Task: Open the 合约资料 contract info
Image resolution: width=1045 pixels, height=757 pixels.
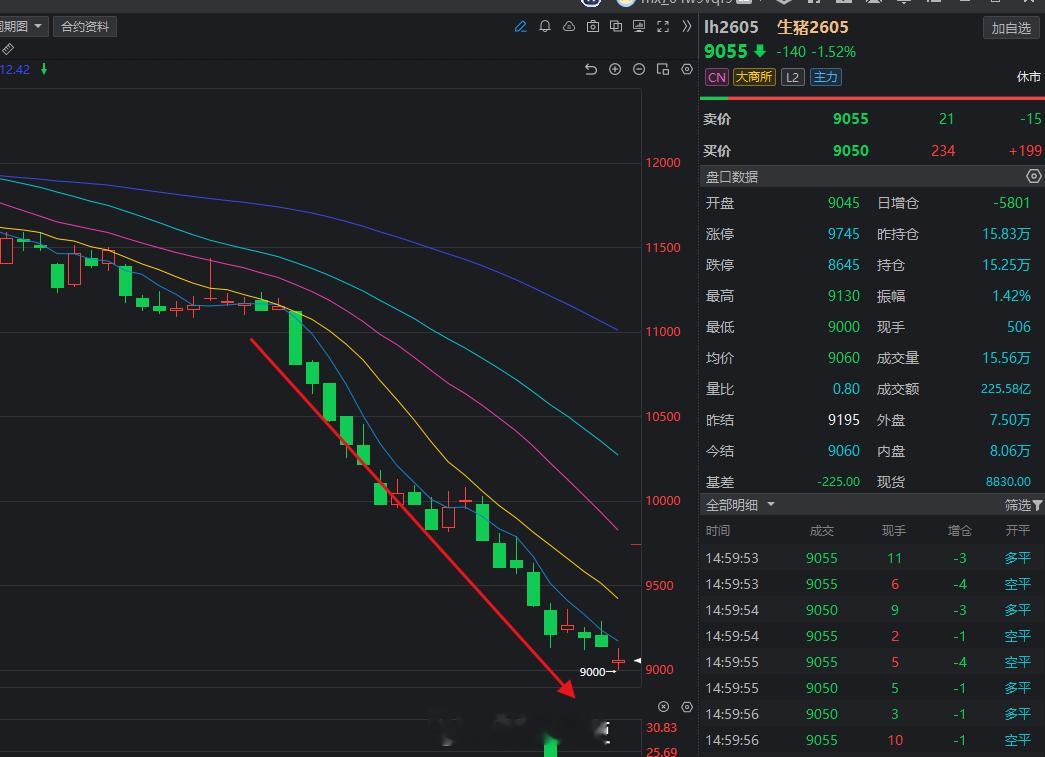Action: click(x=85, y=27)
